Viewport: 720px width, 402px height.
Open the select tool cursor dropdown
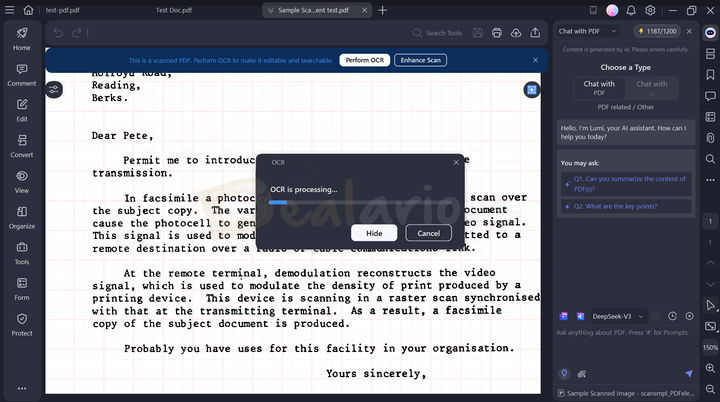click(710, 306)
